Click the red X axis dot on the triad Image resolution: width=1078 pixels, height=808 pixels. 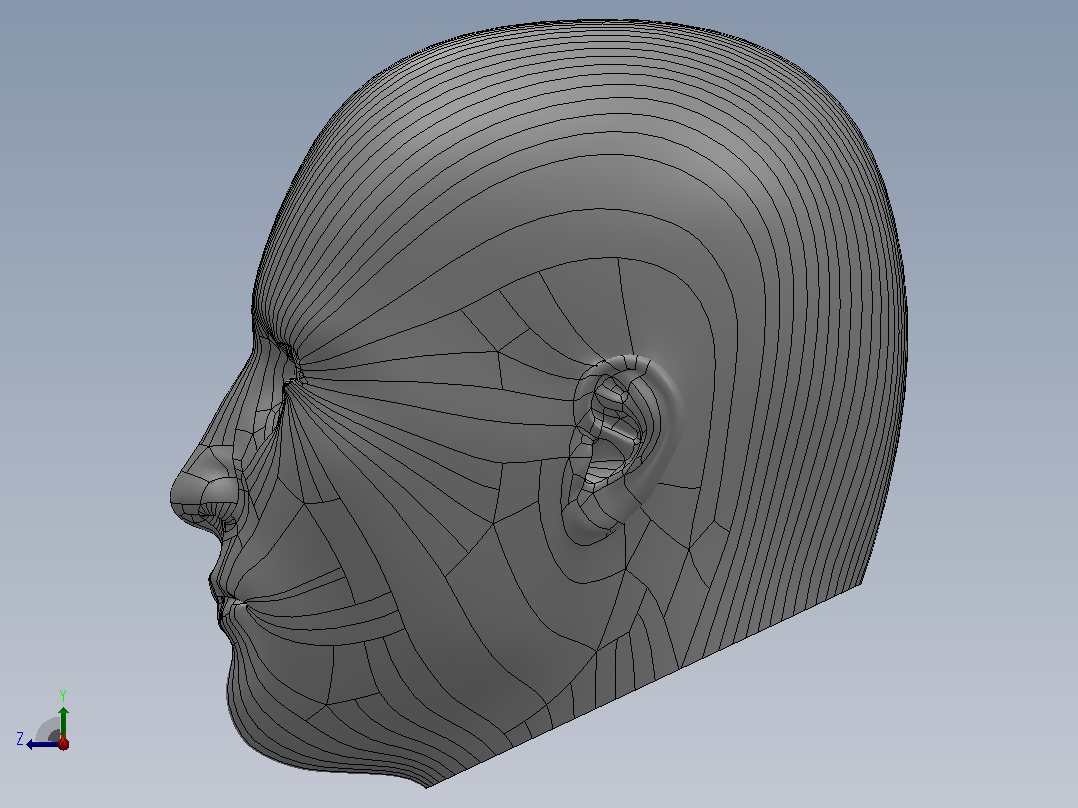(64, 743)
